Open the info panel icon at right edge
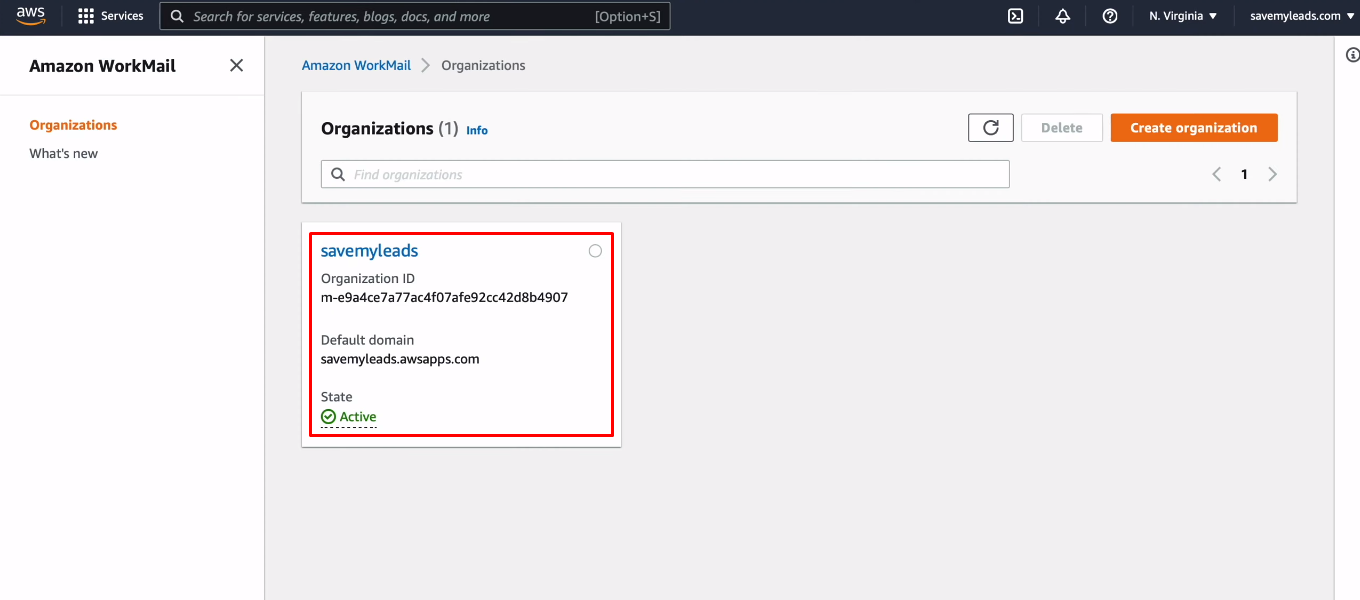This screenshot has width=1360, height=600. click(x=1353, y=55)
